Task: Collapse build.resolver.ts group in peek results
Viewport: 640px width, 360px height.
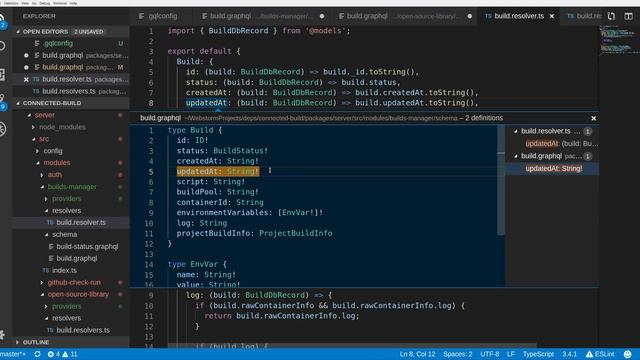Action: (x=516, y=131)
